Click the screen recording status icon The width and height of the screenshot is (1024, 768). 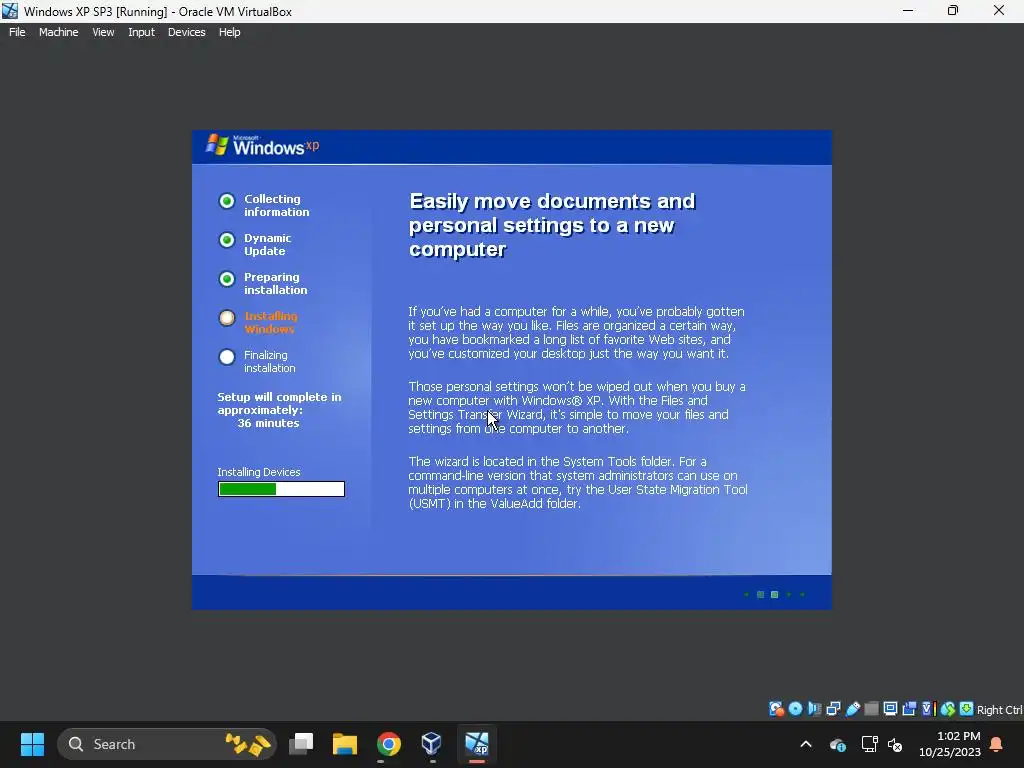tap(909, 709)
